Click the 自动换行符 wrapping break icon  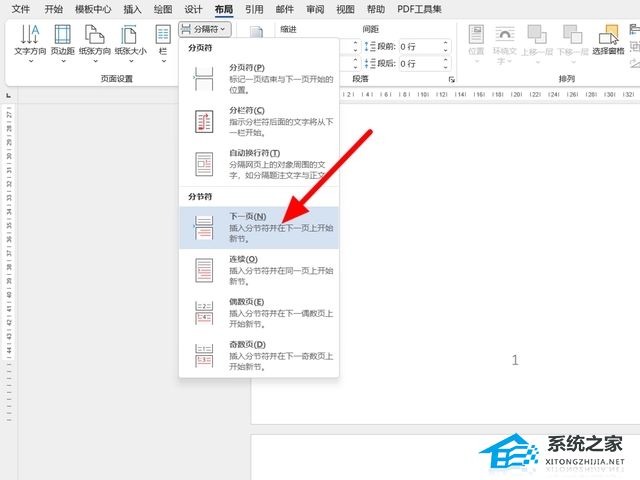pyautogui.click(x=204, y=164)
